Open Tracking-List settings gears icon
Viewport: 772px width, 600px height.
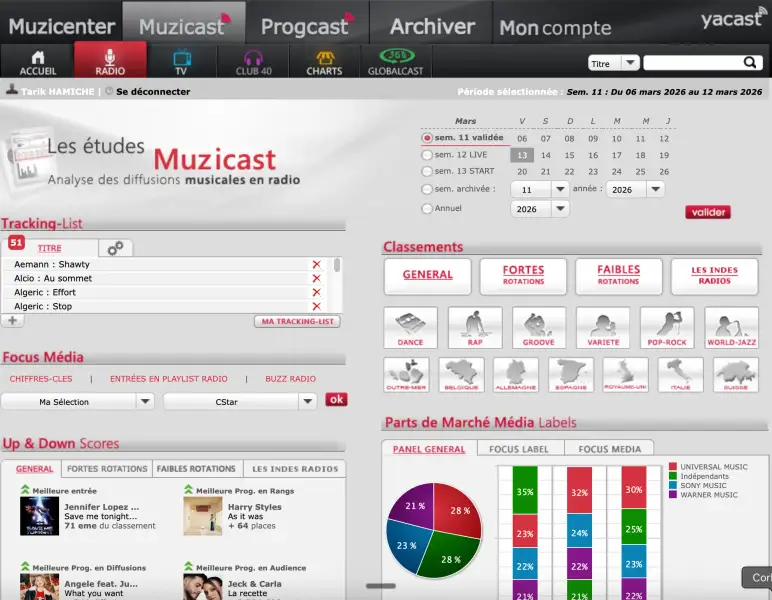(115, 248)
